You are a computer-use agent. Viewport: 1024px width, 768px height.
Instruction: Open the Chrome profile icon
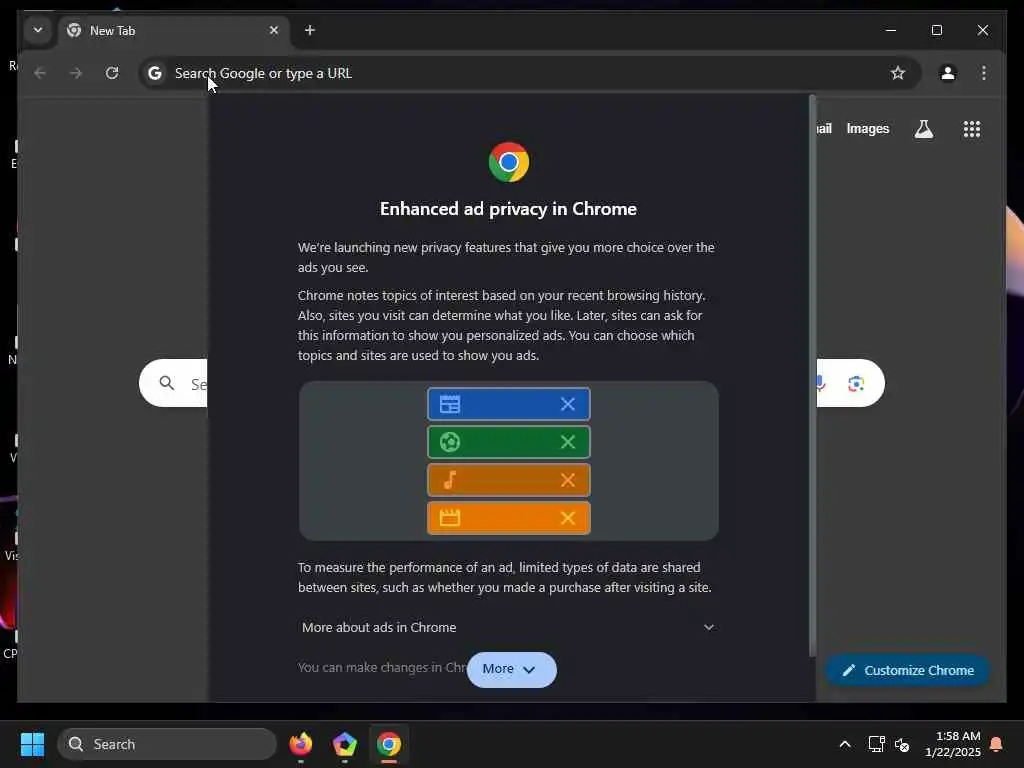pyautogui.click(x=948, y=73)
